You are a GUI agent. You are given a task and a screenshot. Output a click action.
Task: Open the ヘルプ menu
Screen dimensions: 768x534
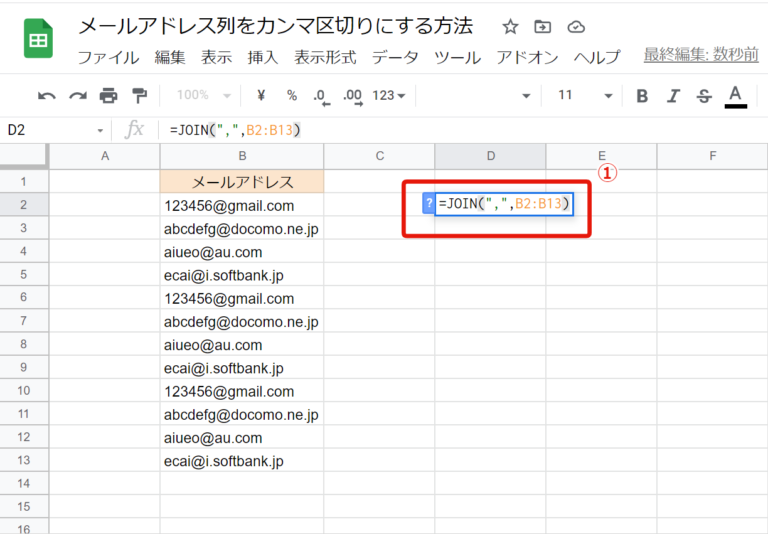point(597,57)
